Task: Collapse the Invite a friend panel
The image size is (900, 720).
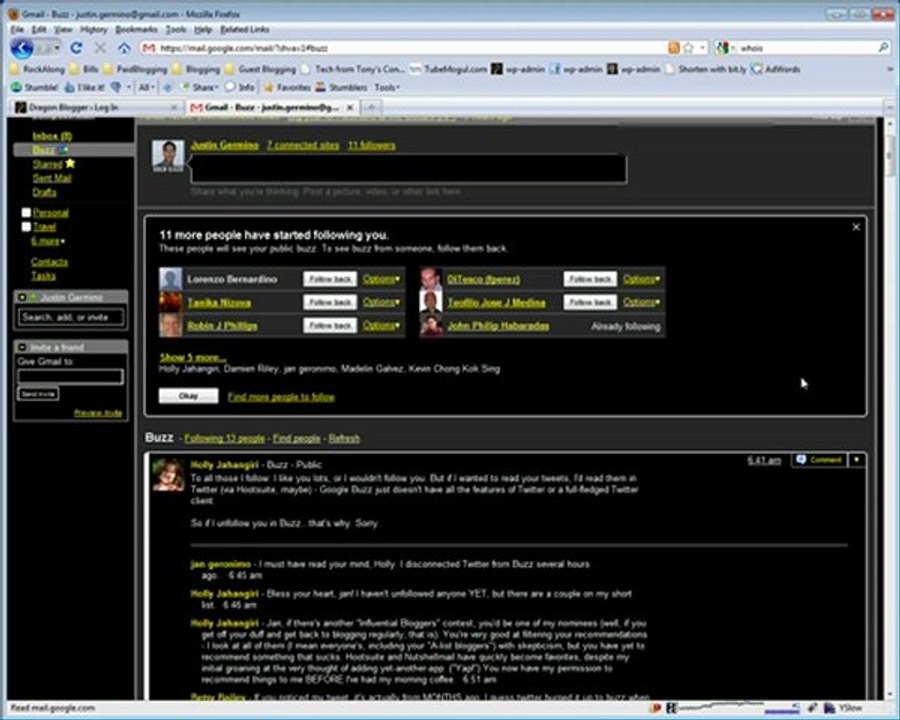Action: coord(22,347)
